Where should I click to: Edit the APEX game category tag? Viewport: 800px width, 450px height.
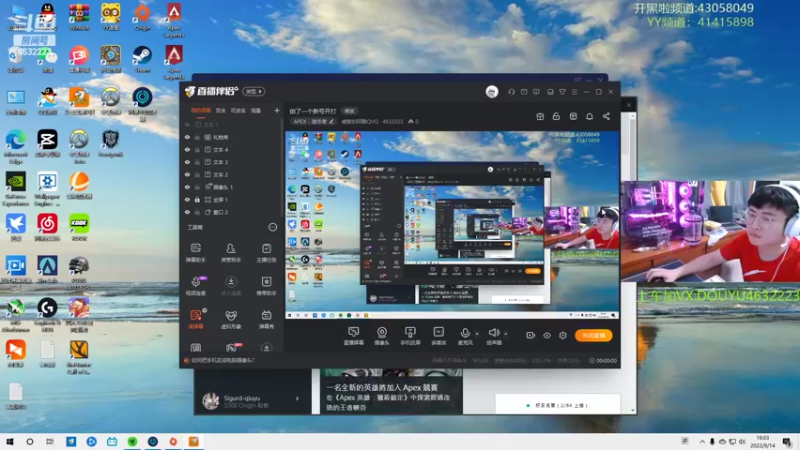pos(314,121)
